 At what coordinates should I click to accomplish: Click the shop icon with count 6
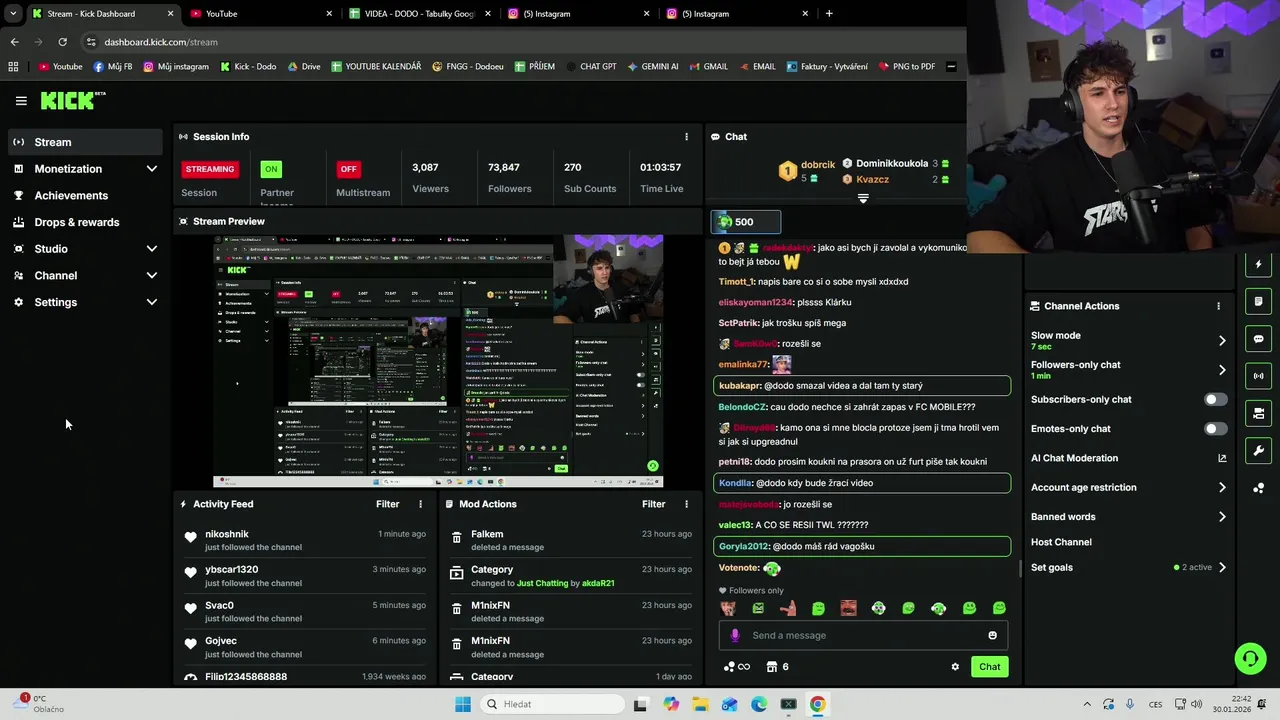point(778,667)
